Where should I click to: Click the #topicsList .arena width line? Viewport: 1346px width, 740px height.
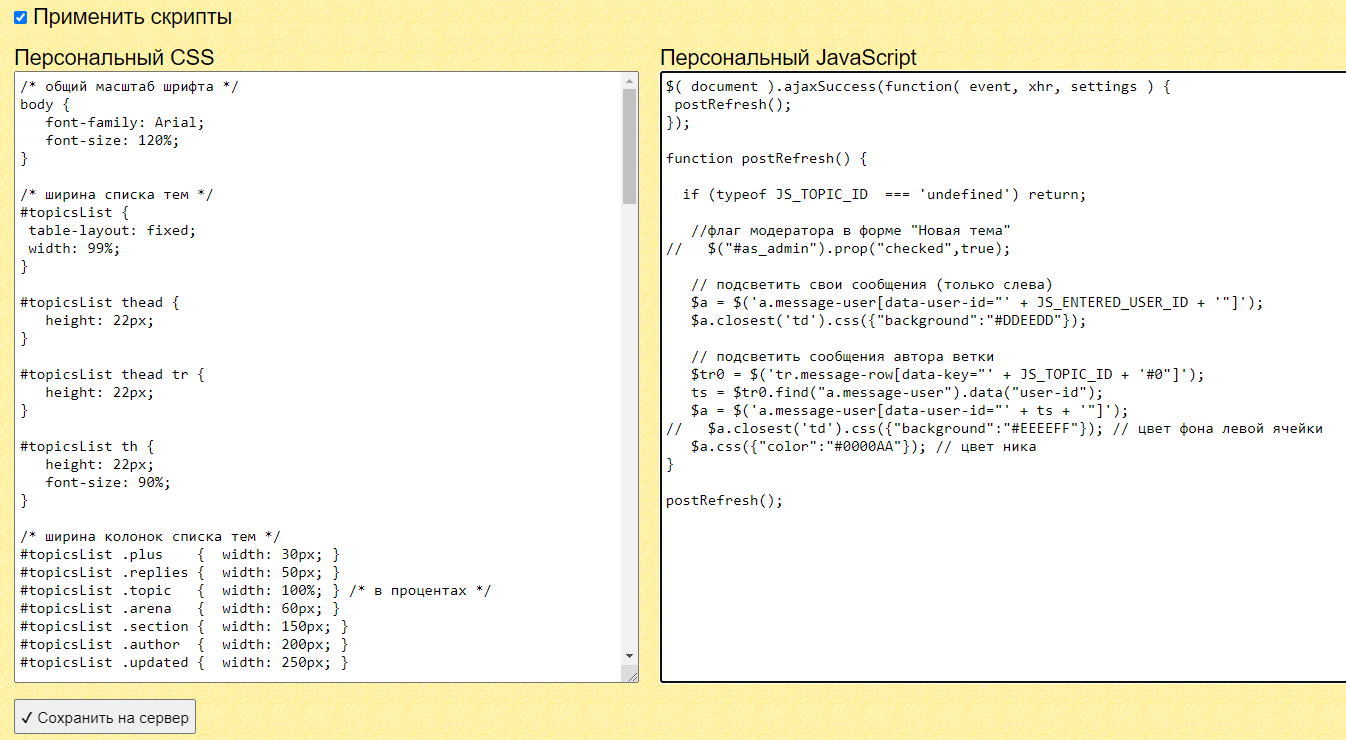180,608
